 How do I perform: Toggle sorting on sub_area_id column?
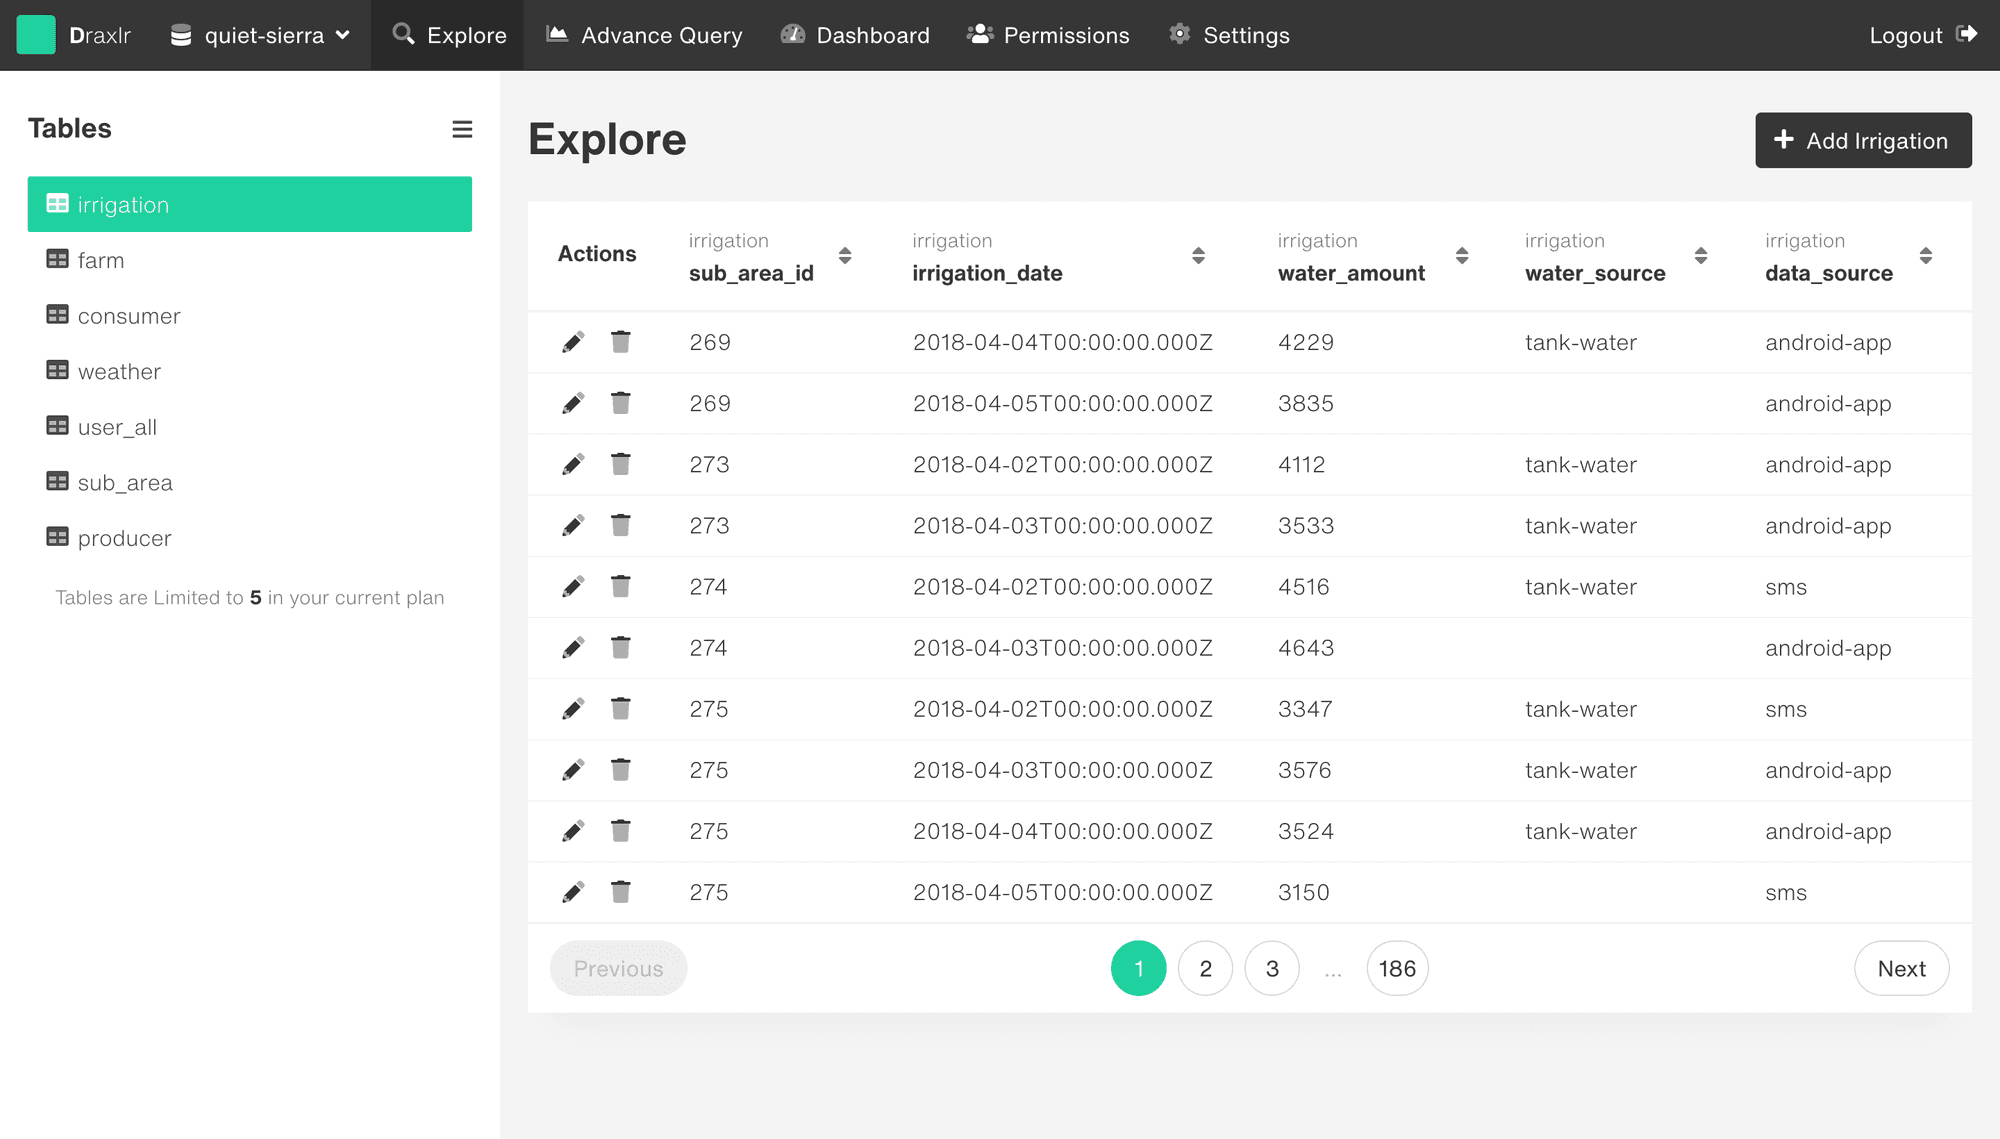point(845,256)
